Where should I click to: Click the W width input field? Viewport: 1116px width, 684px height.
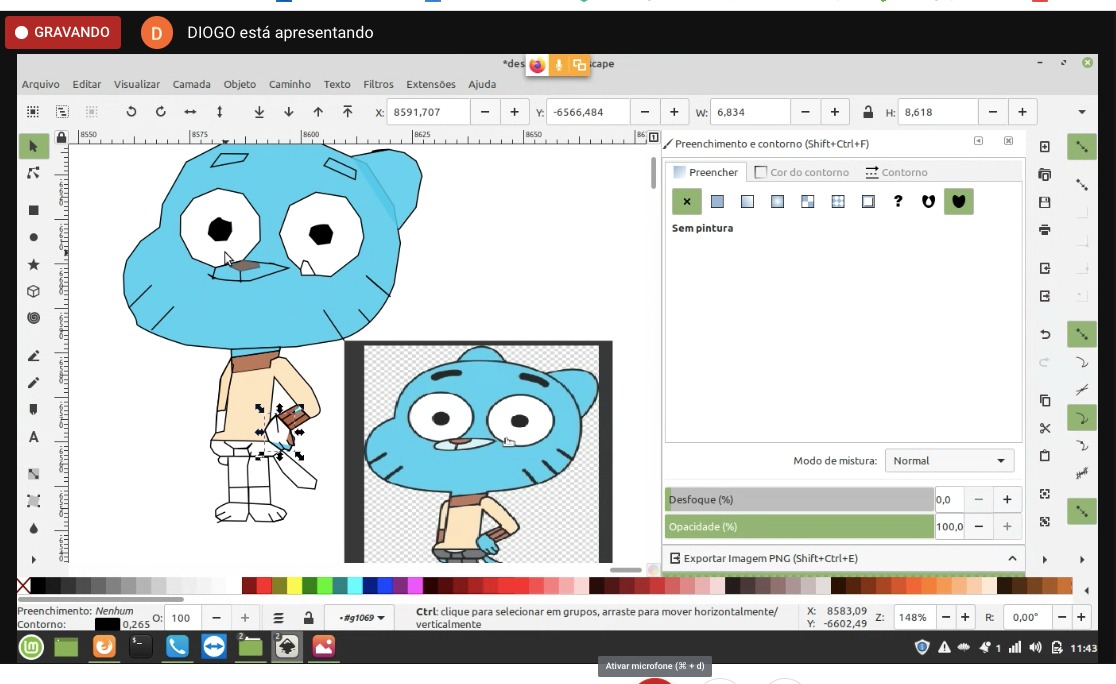pyautogui.click(x=750, y=112)
